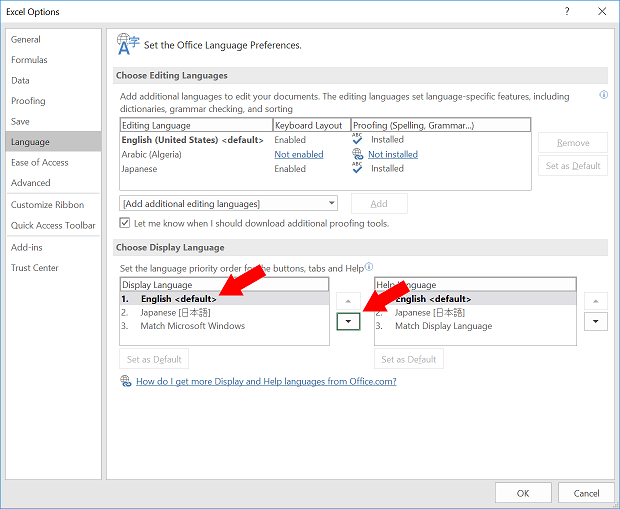
Task: Confirm the dialog with OK
Action: click(x=523, y=493)
